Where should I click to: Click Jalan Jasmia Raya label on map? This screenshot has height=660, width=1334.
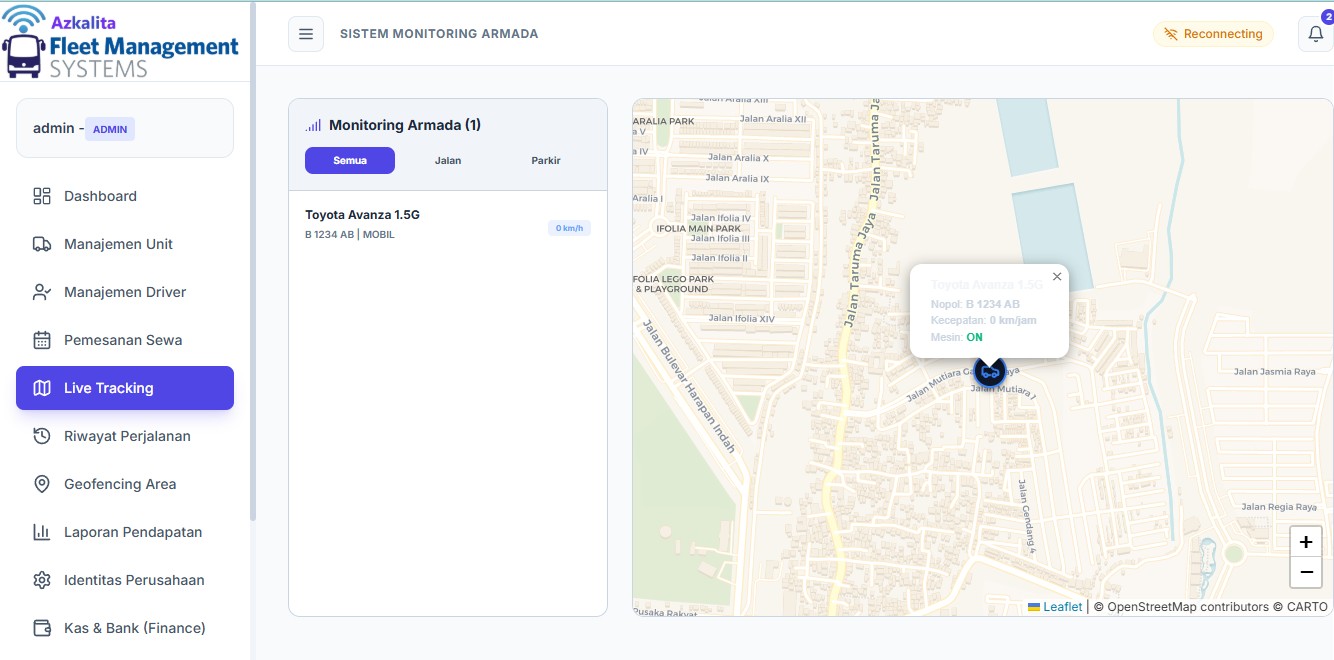point(1275,371)
